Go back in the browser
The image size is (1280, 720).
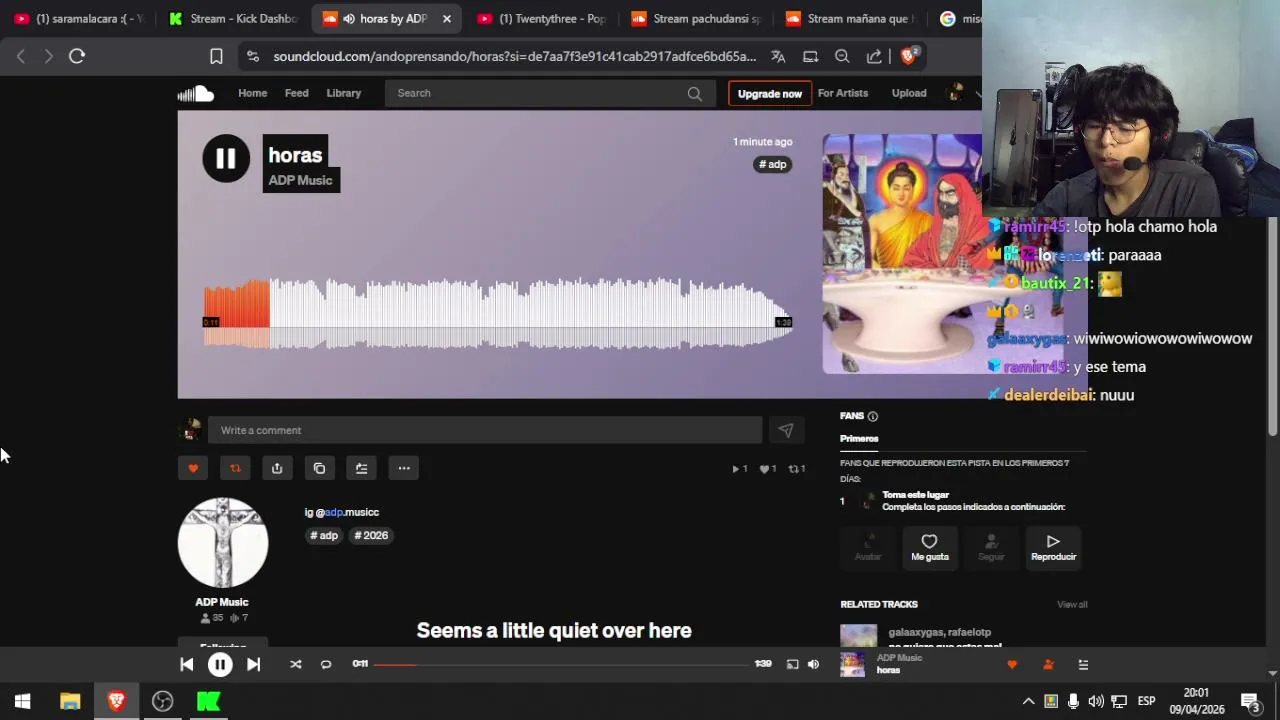20,56
